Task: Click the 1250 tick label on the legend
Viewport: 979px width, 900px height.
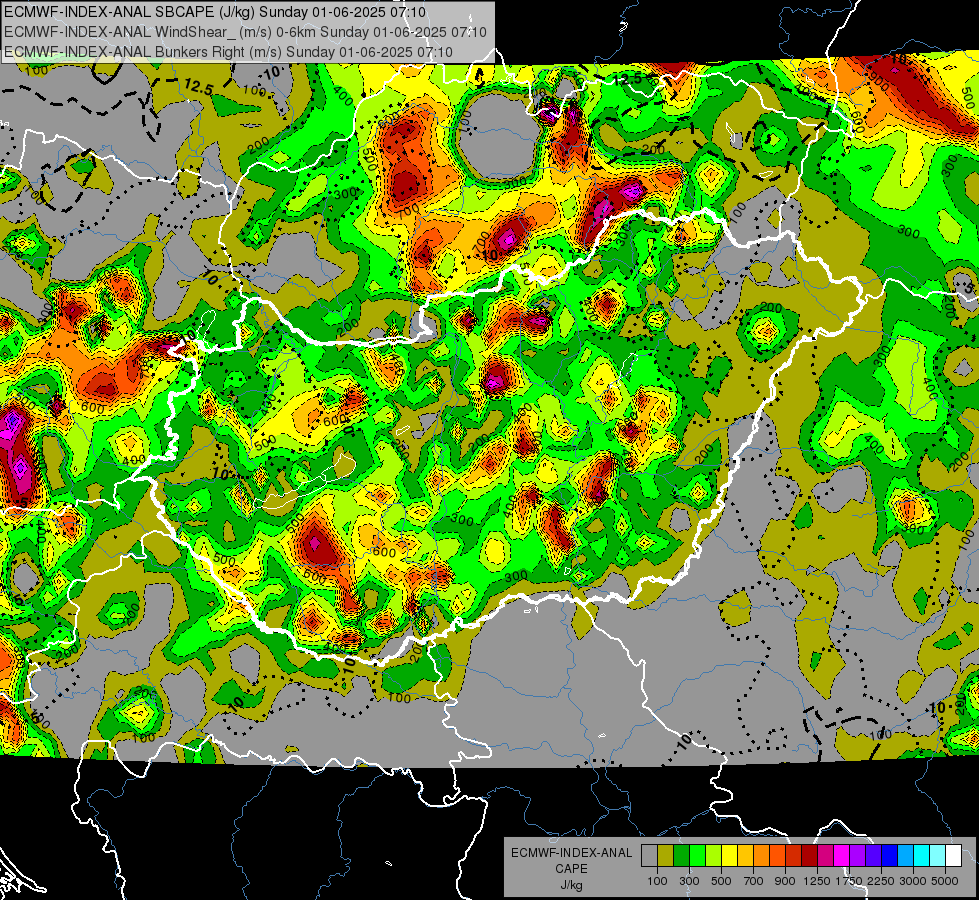Action: [817, 881]
